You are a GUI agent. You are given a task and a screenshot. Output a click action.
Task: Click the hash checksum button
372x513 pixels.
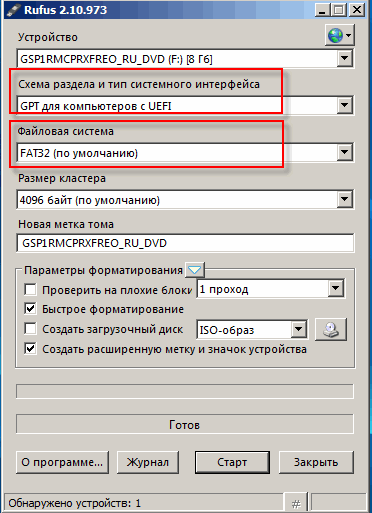[x=296, y=503]
